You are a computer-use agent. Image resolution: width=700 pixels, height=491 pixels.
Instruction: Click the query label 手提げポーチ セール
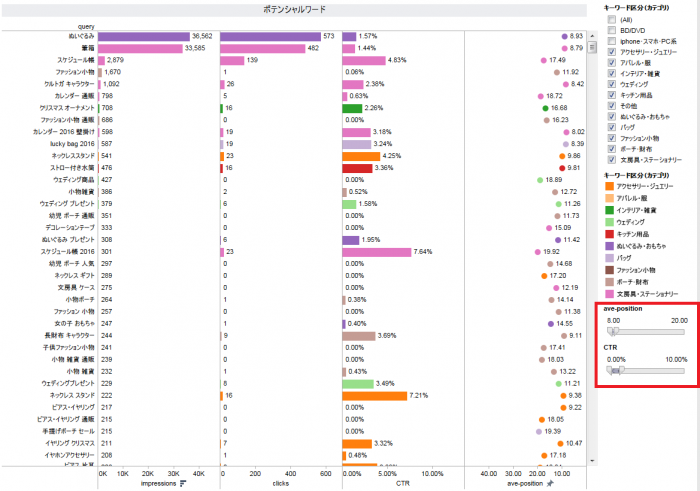[69, 432]
